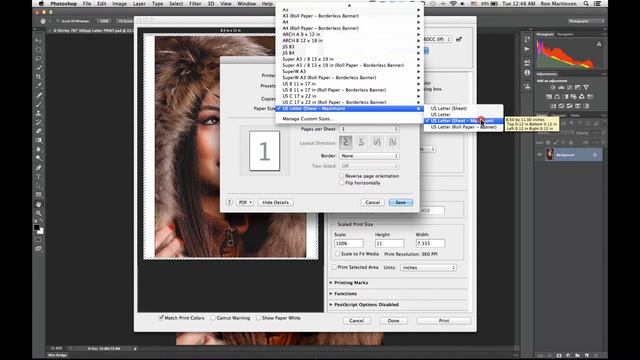Open the Layer menu
Screen dimensions: 640x360
pos(139,4)
